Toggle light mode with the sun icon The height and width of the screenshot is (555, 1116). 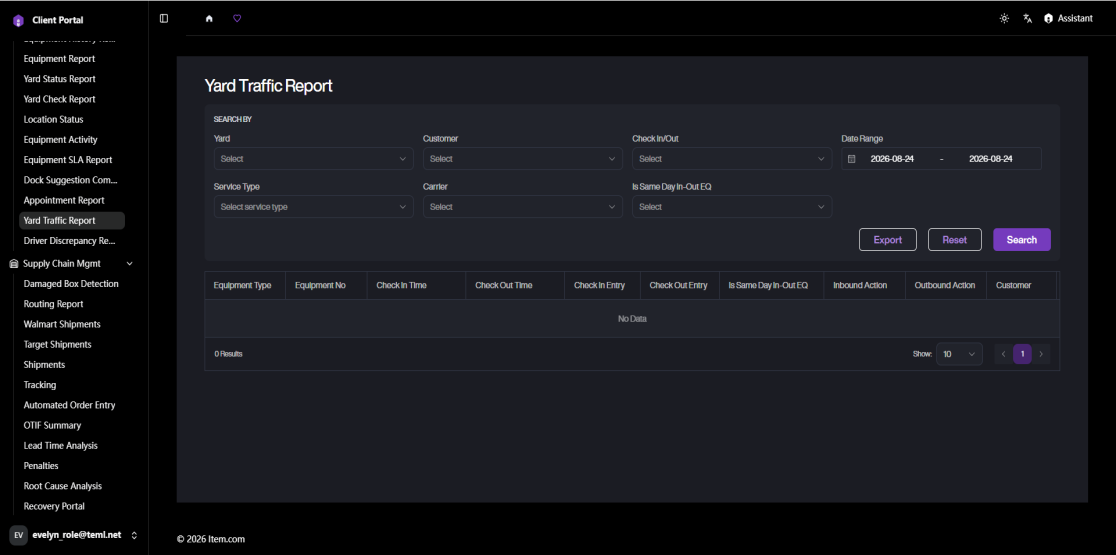click(1004, 18)
